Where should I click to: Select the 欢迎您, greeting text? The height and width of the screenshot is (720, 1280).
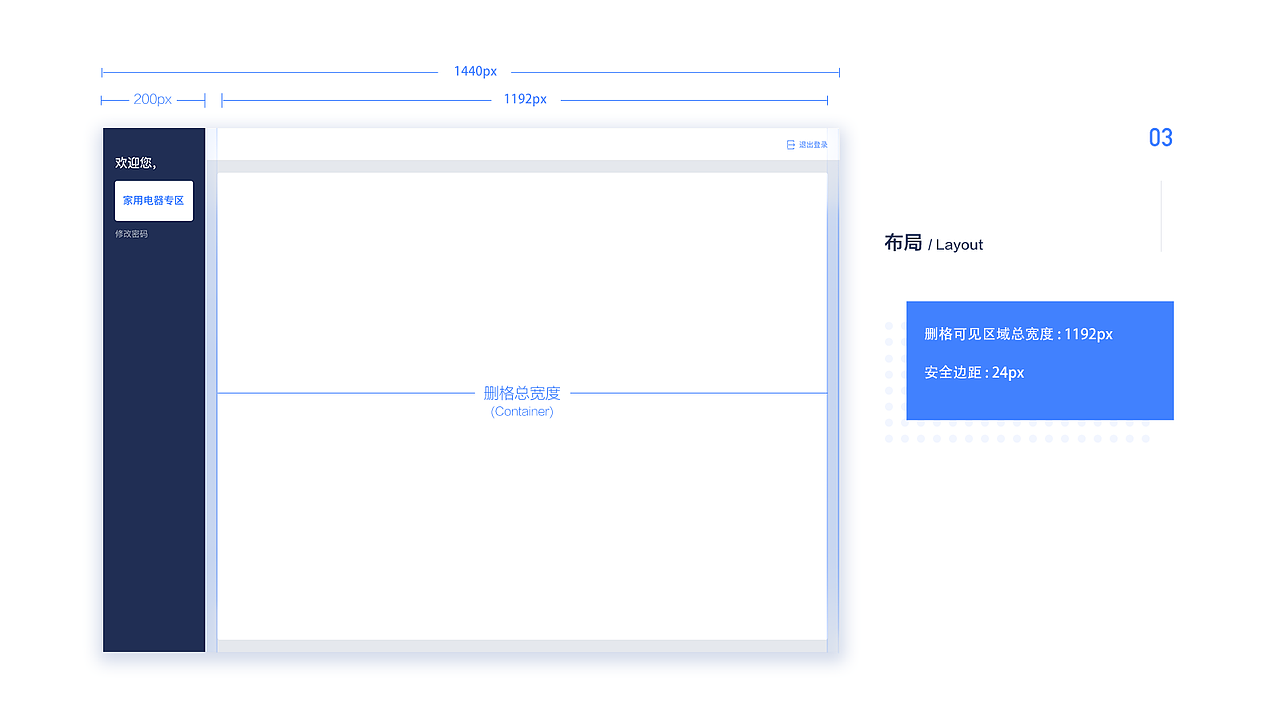pos(136,163)
